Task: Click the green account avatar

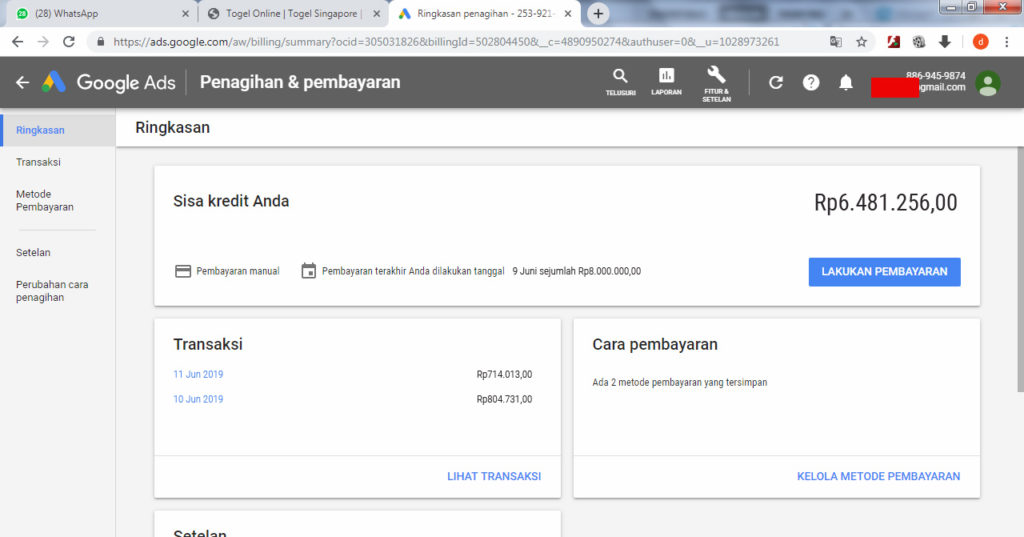Action: 987,84
